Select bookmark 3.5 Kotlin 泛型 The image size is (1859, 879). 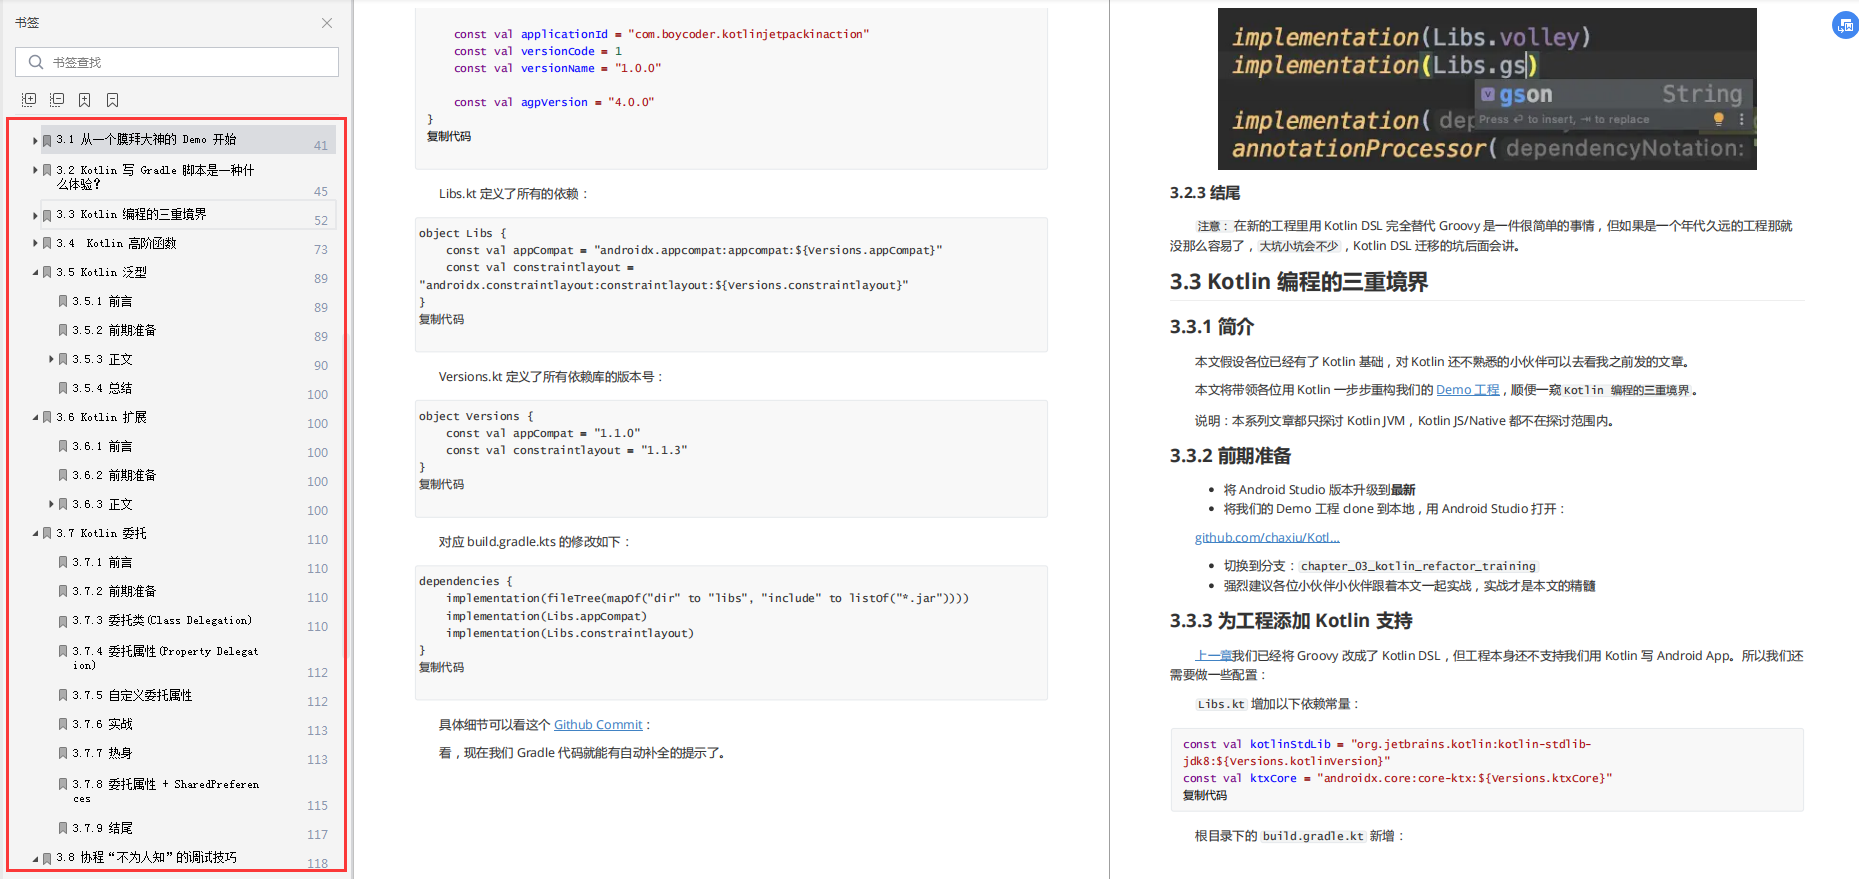101,272
